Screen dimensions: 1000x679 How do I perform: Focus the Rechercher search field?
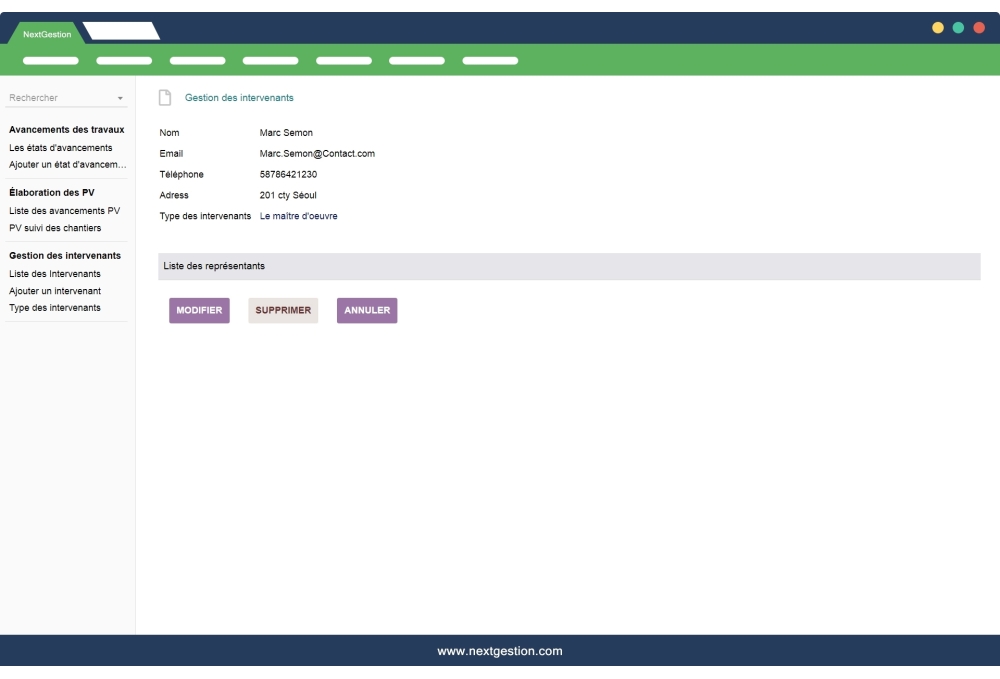pyautogui.click(x=58, y=98)
